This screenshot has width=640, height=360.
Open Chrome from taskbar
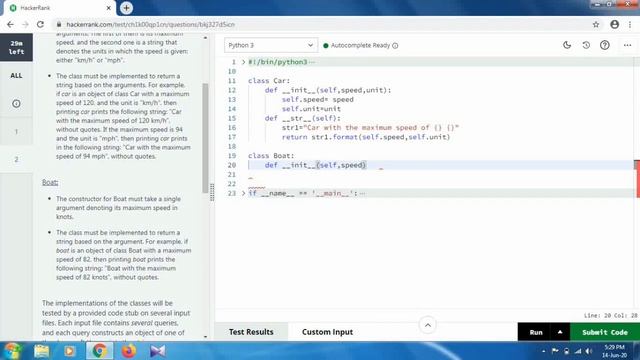(99, 351)
